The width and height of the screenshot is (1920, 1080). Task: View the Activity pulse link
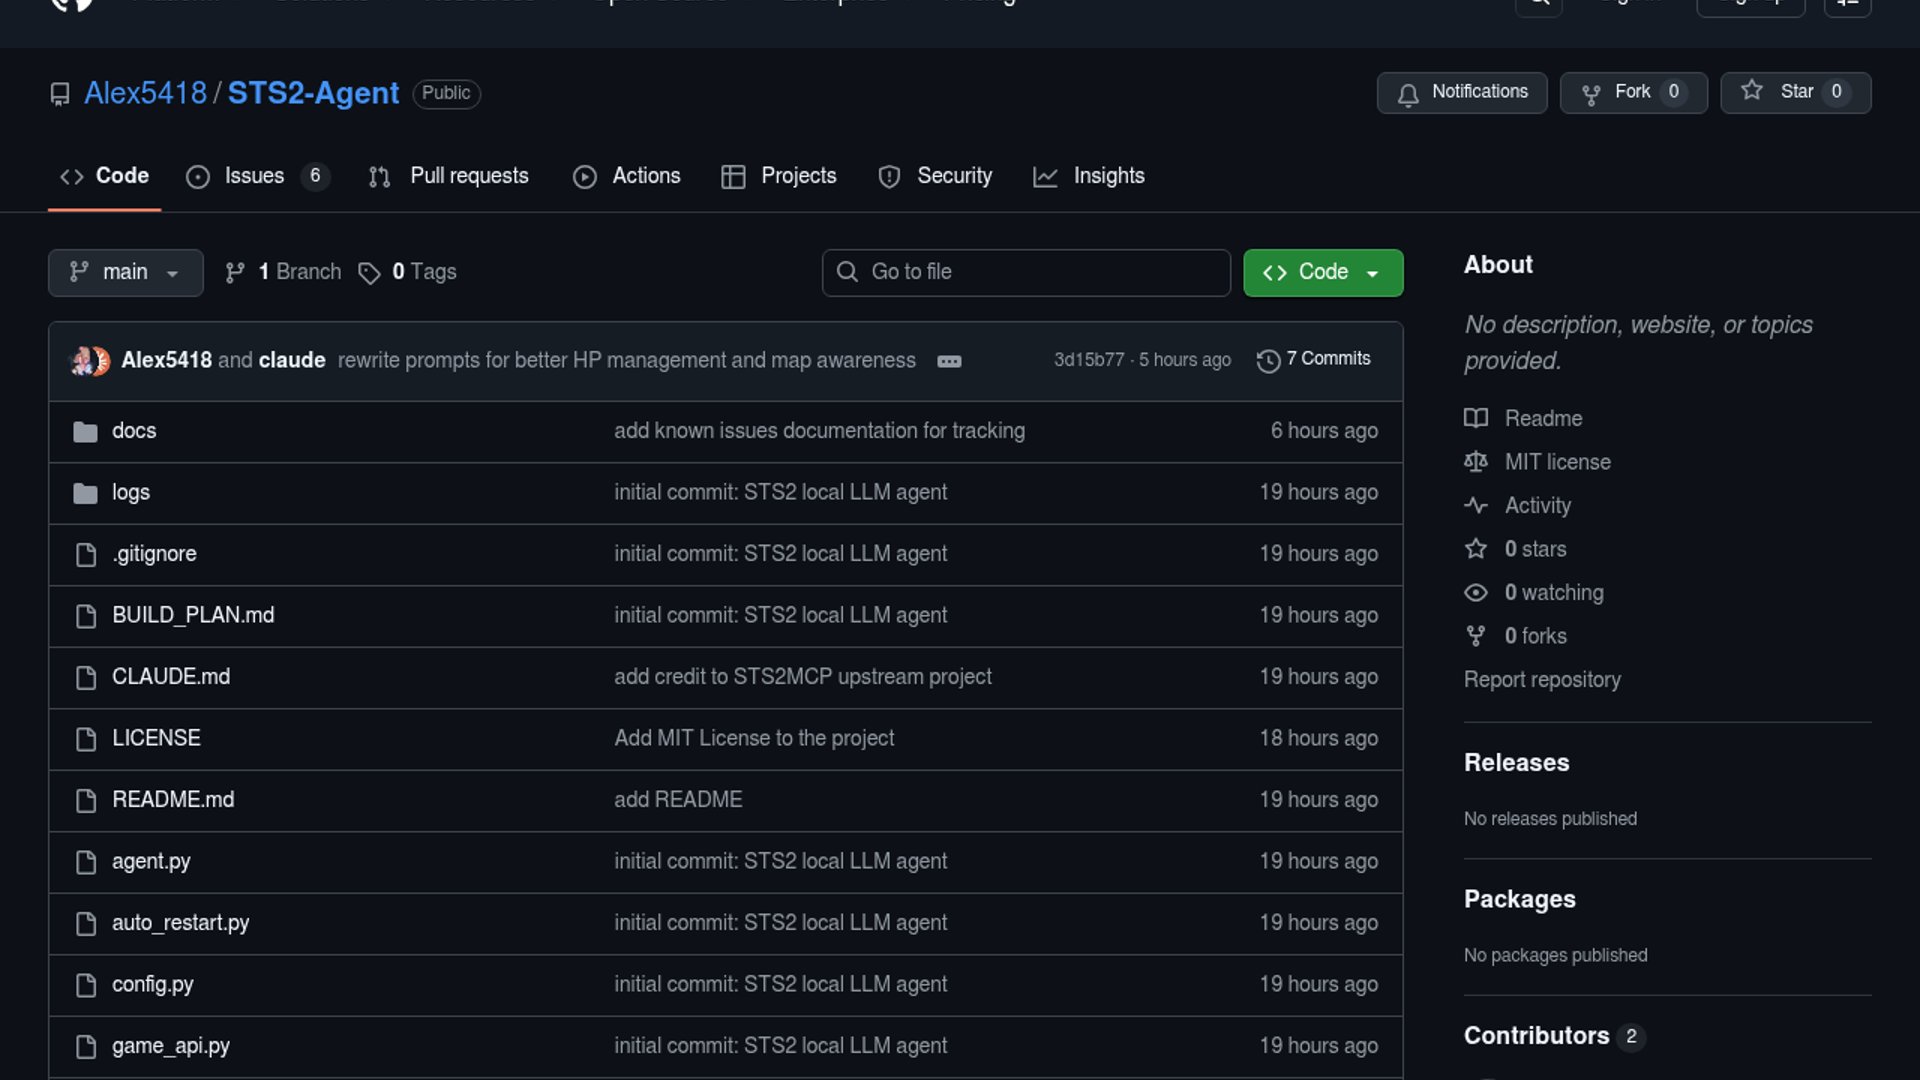pos(1537,505)
